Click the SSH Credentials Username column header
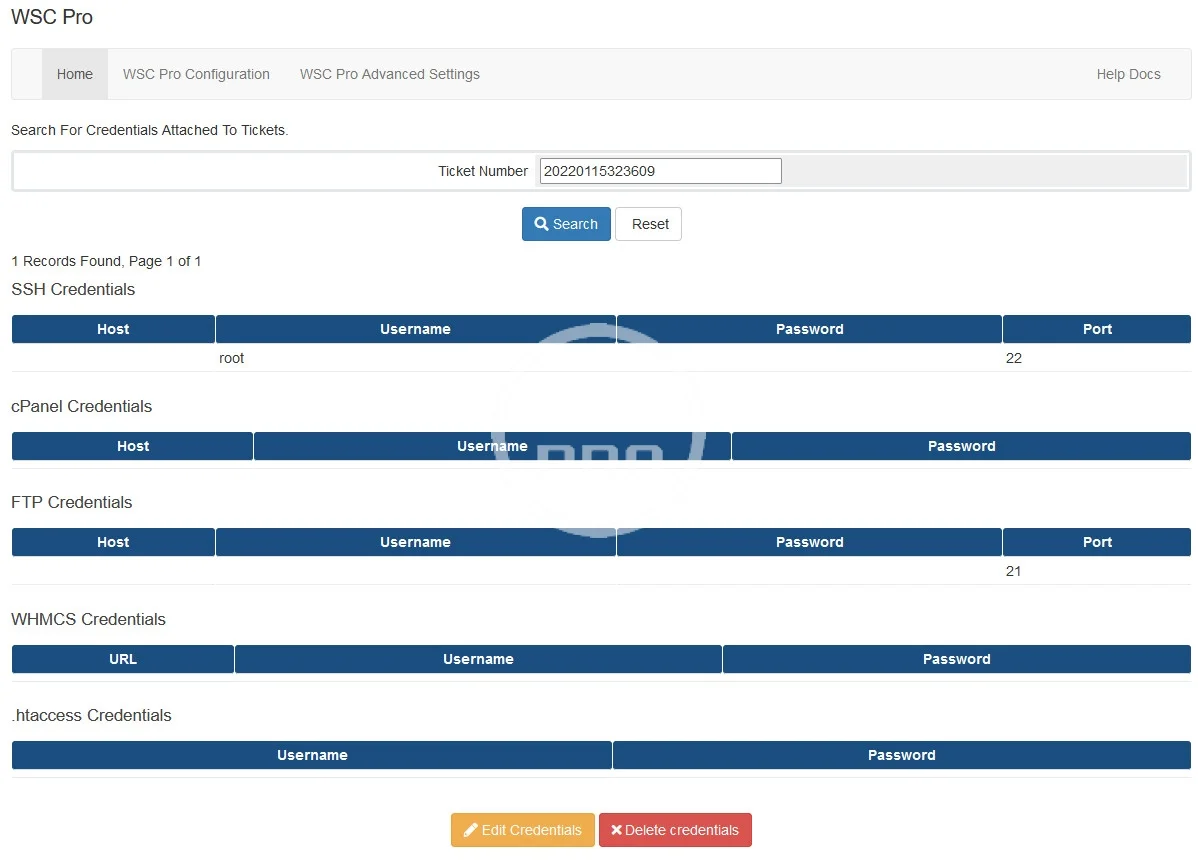Image resolution: width=1198 pixels, height=861 pixels. 415,329
